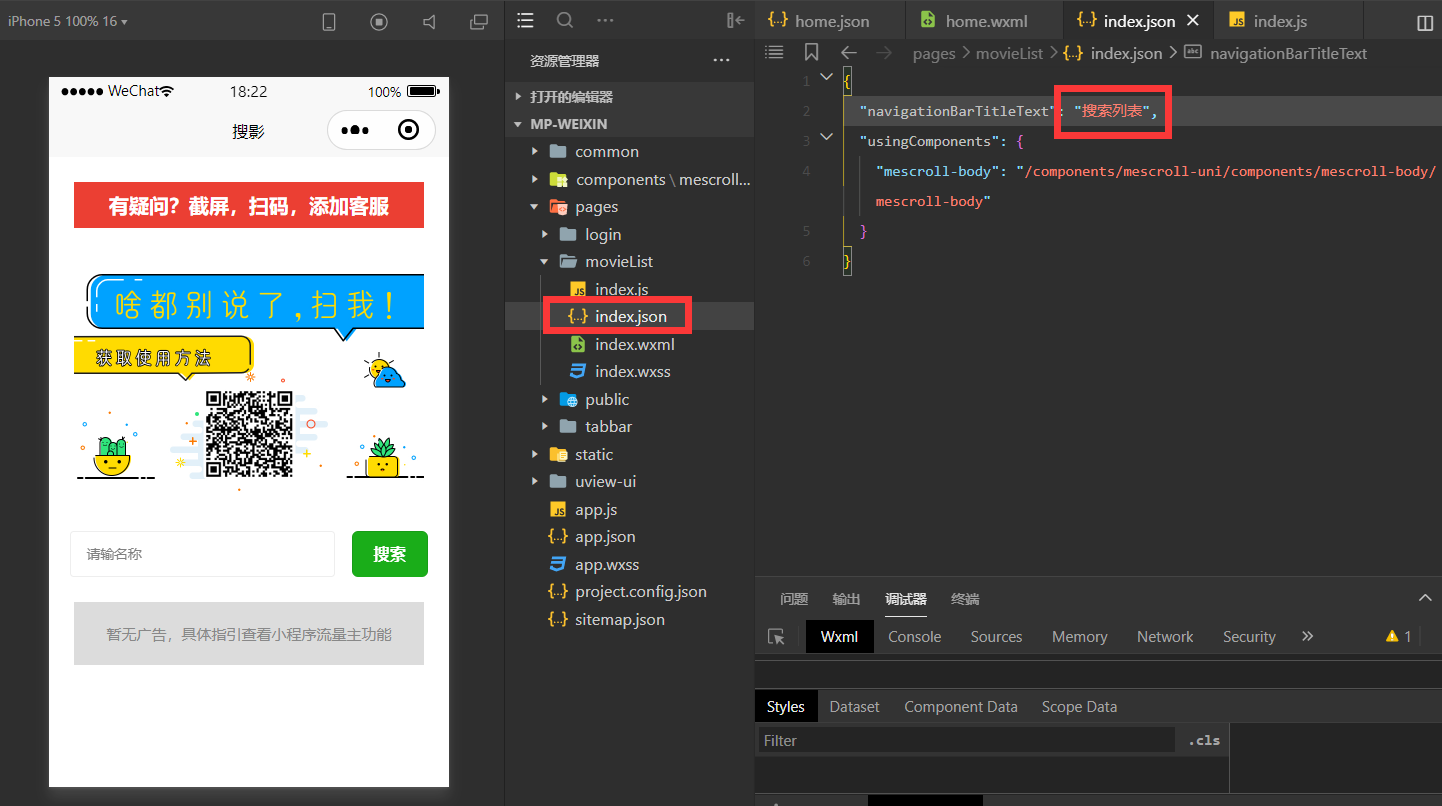
Task: Collapse the debugger panel with chevron
Action: tap(1425, 598)
